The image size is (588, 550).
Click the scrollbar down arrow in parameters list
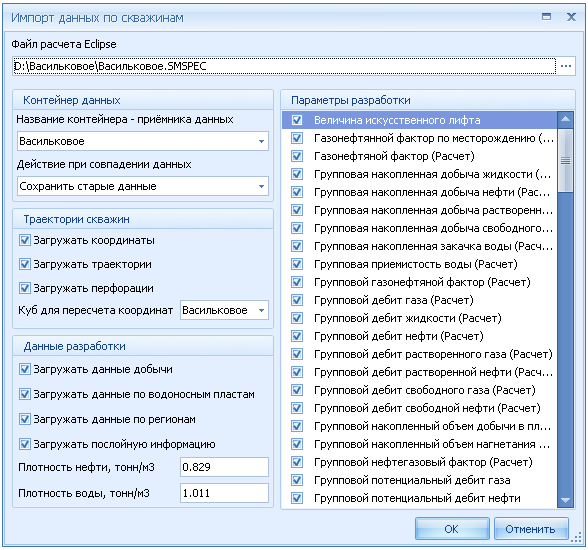pos(565,500)
